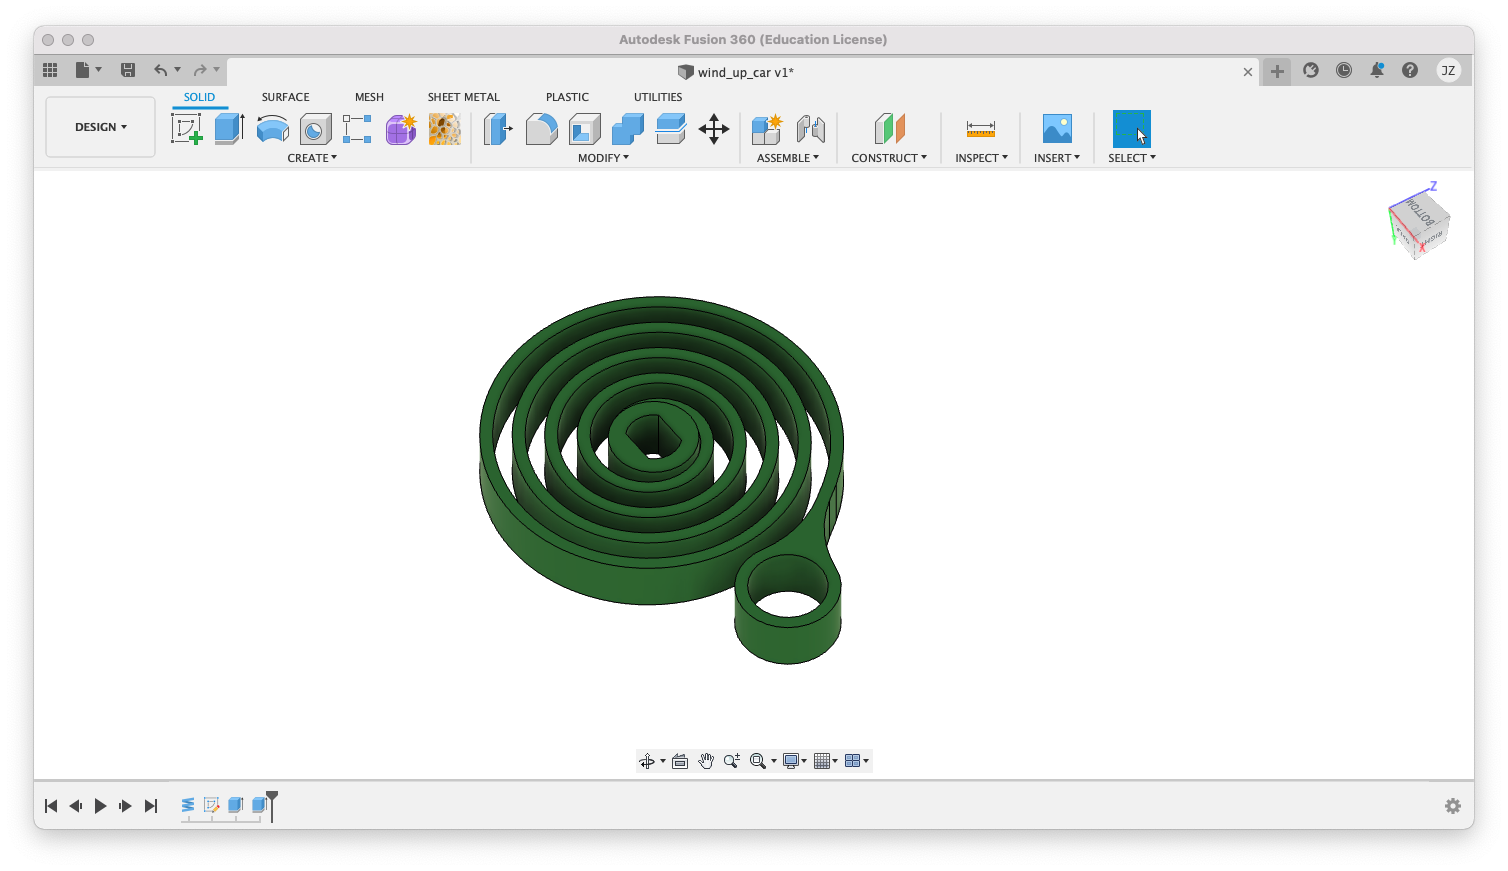Switch to the SHEET METAL tab
Image resolution: width=1508 pixels, height=871 pixels.
(464, 97)
